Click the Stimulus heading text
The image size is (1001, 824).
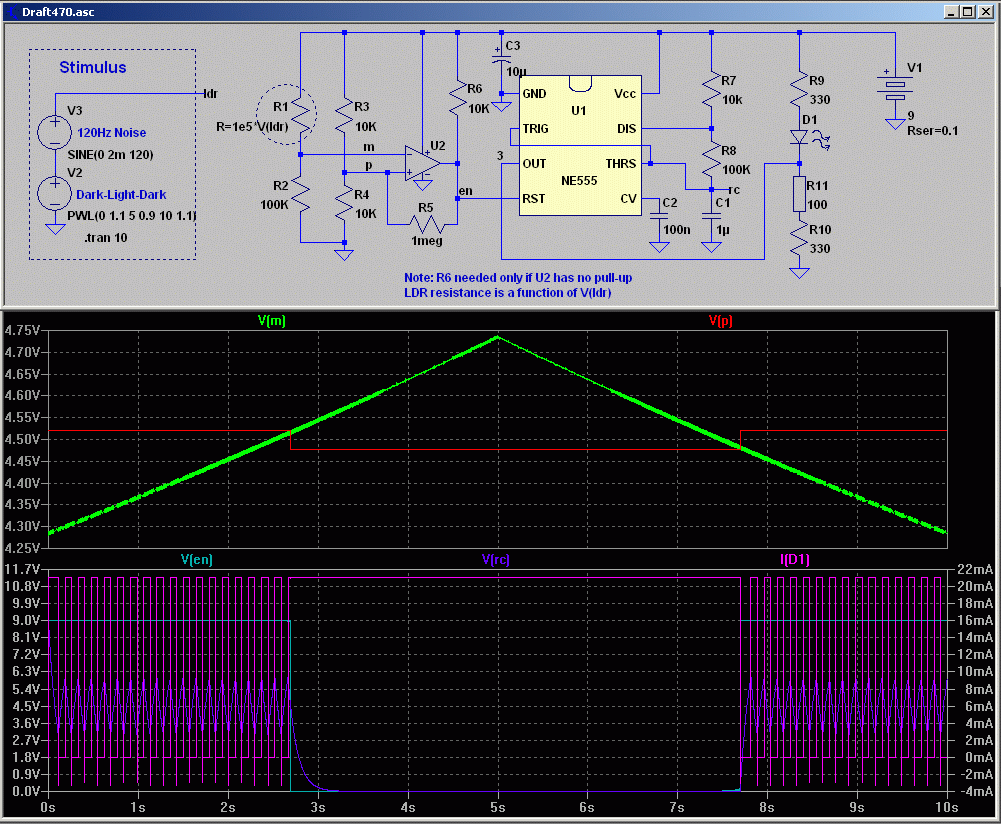point(93,67)
